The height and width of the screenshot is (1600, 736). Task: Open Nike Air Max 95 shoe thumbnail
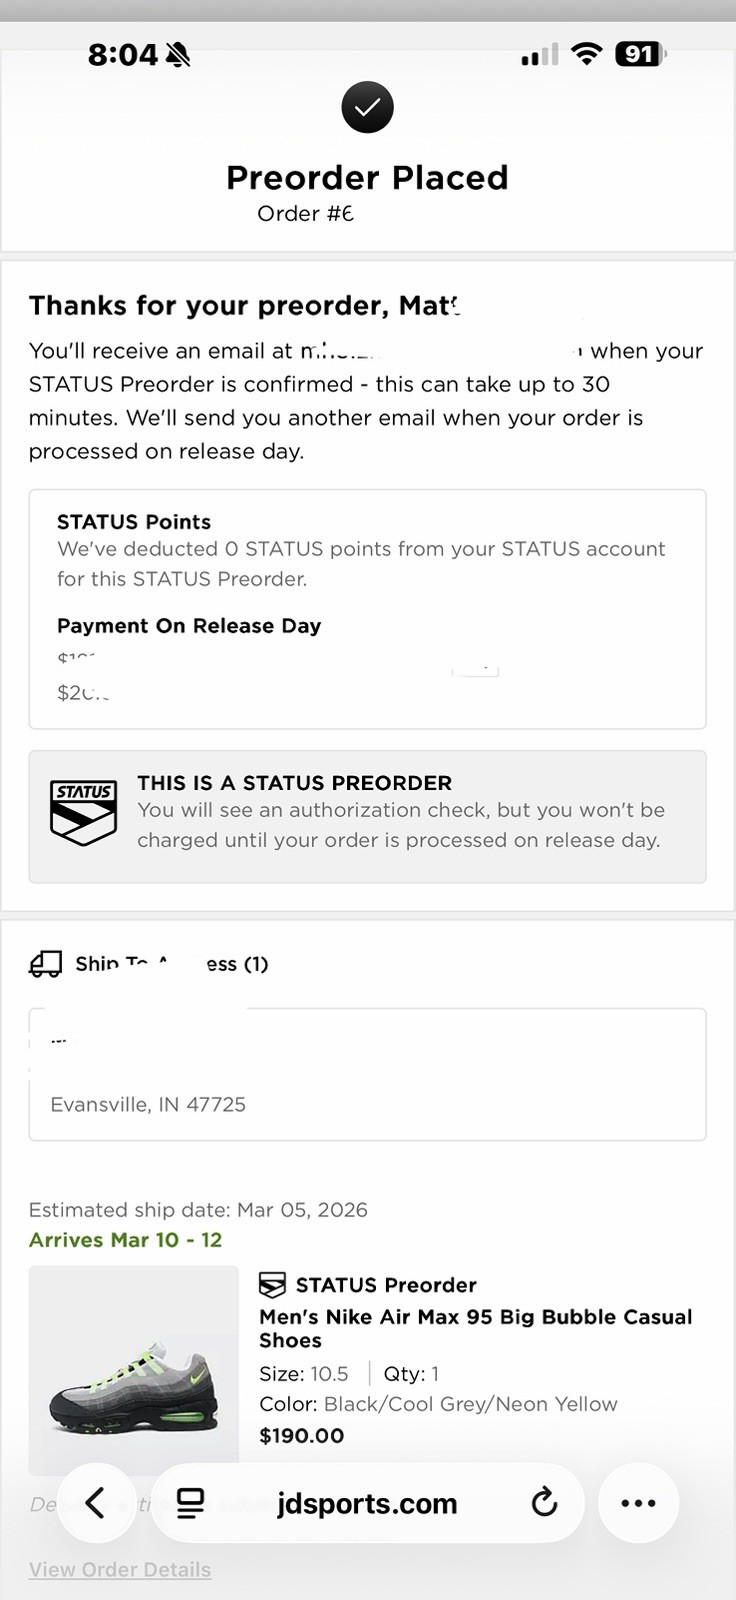pyautogui.click(x=133, y=1370)
